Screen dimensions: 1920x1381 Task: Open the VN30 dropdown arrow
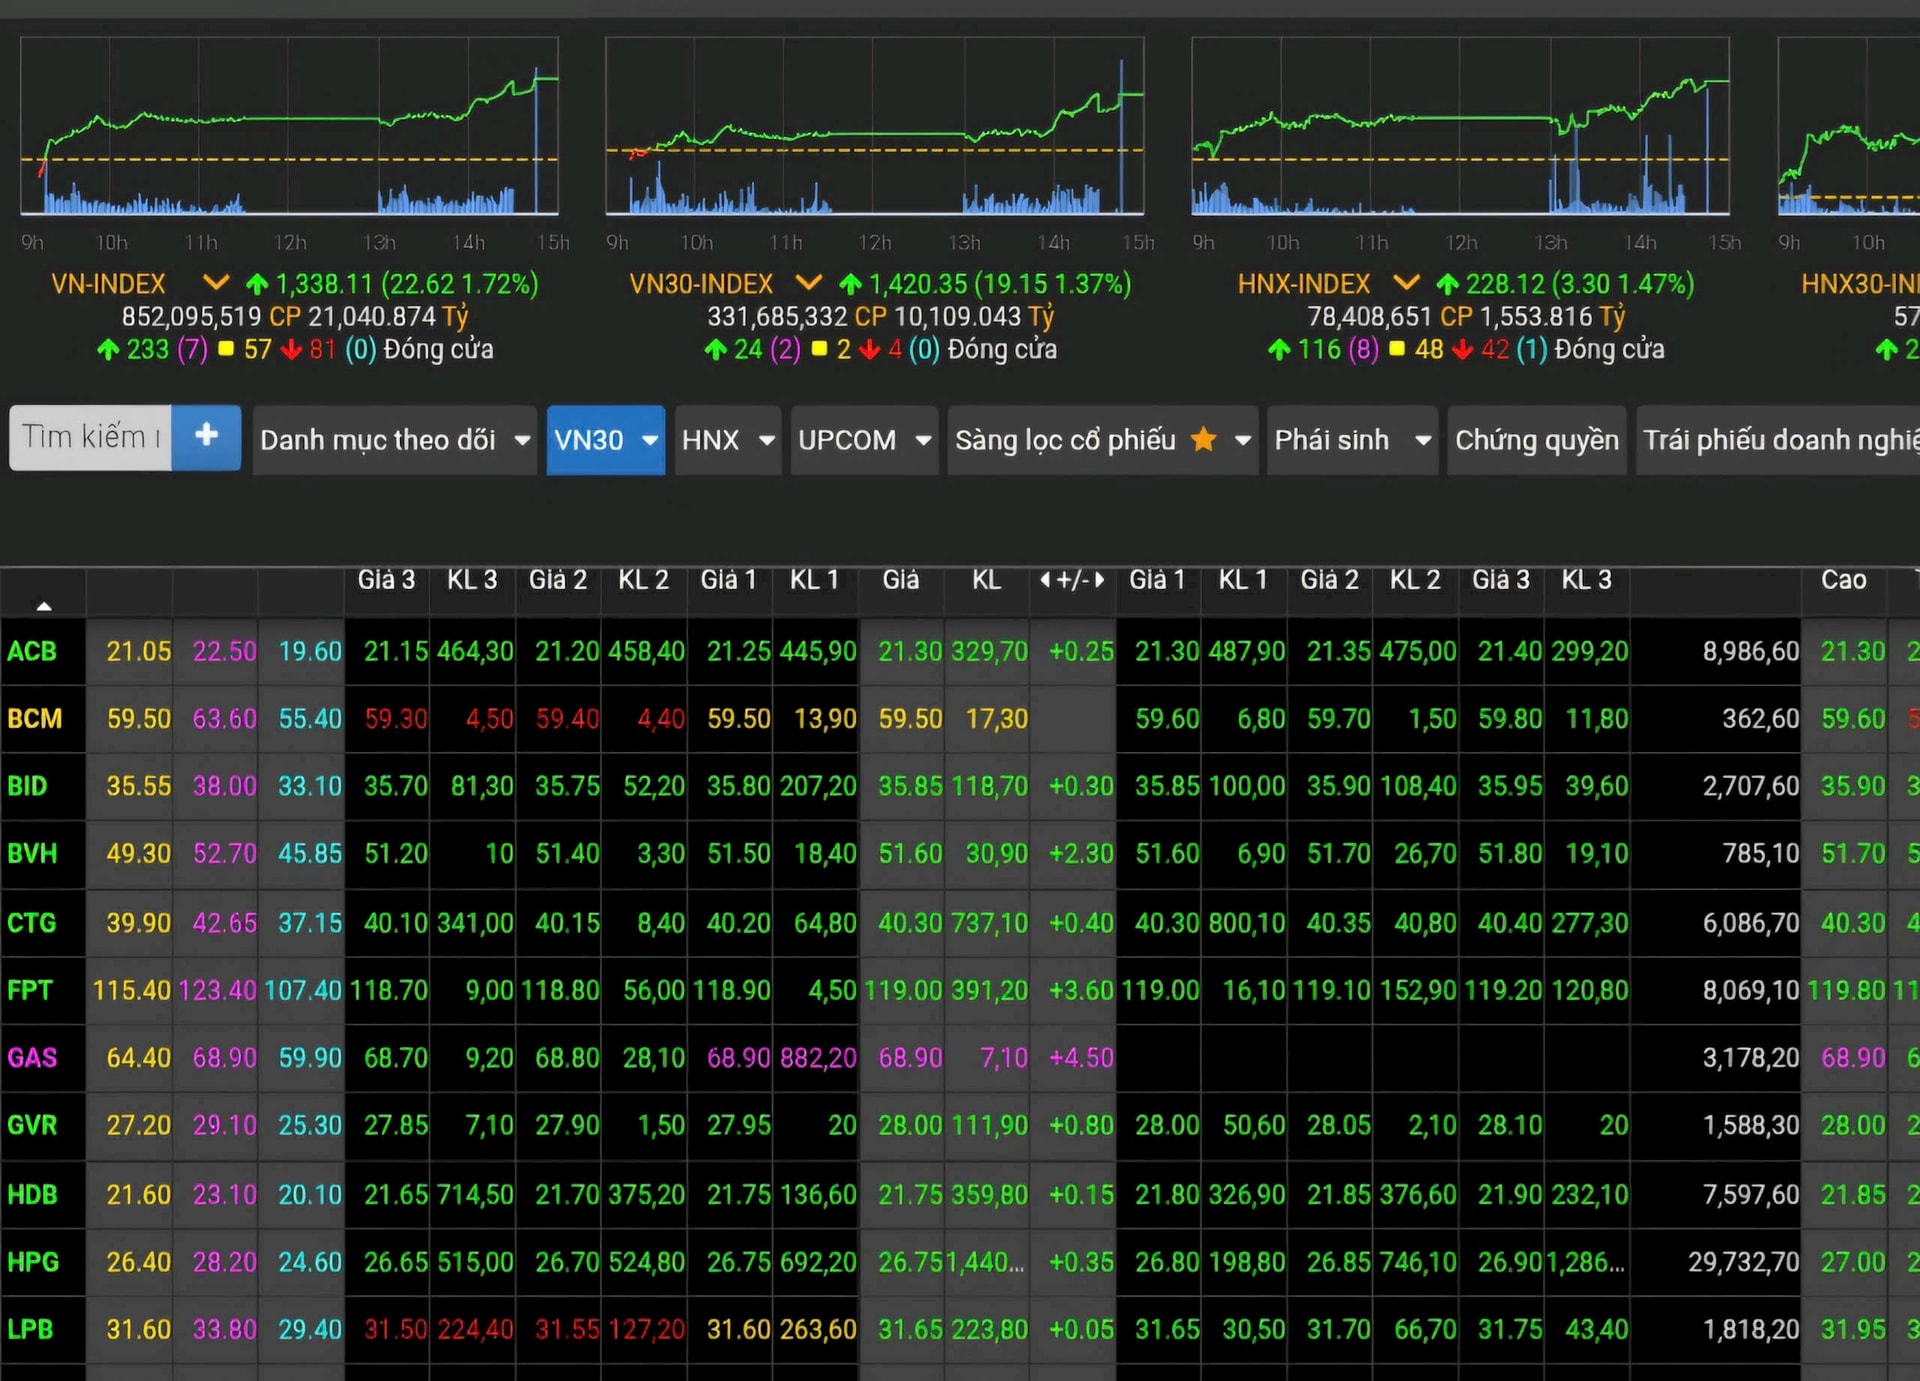(650, 440)
